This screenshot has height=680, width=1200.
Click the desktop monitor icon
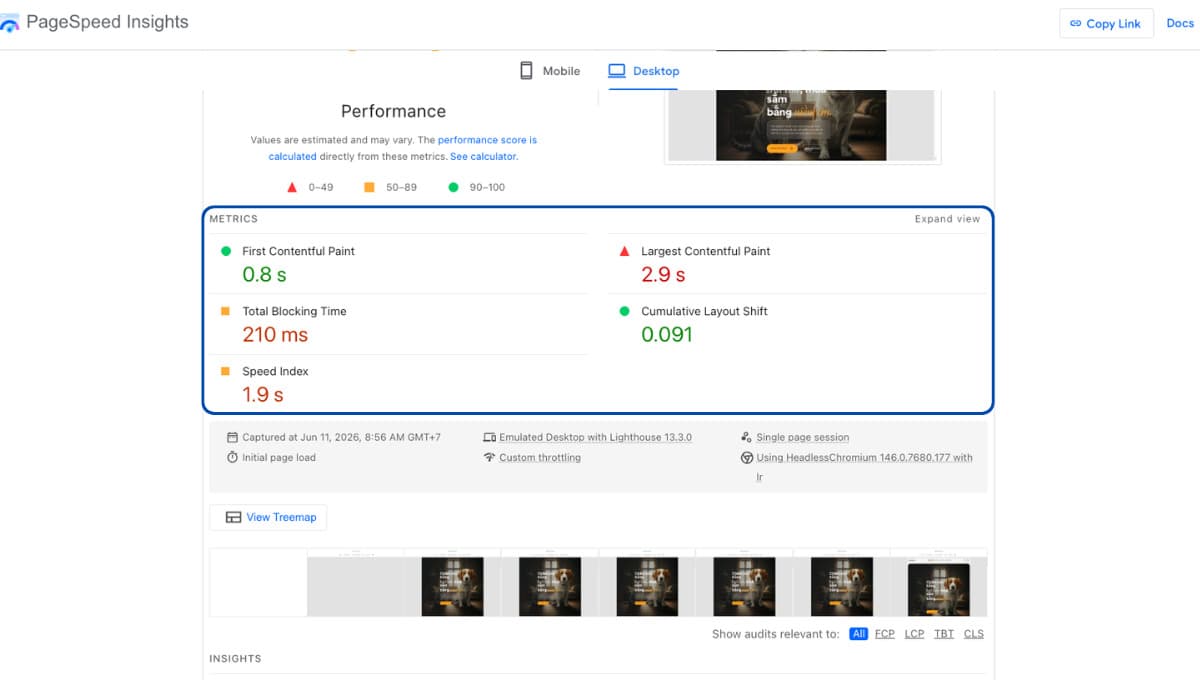(x=616, y=71)
